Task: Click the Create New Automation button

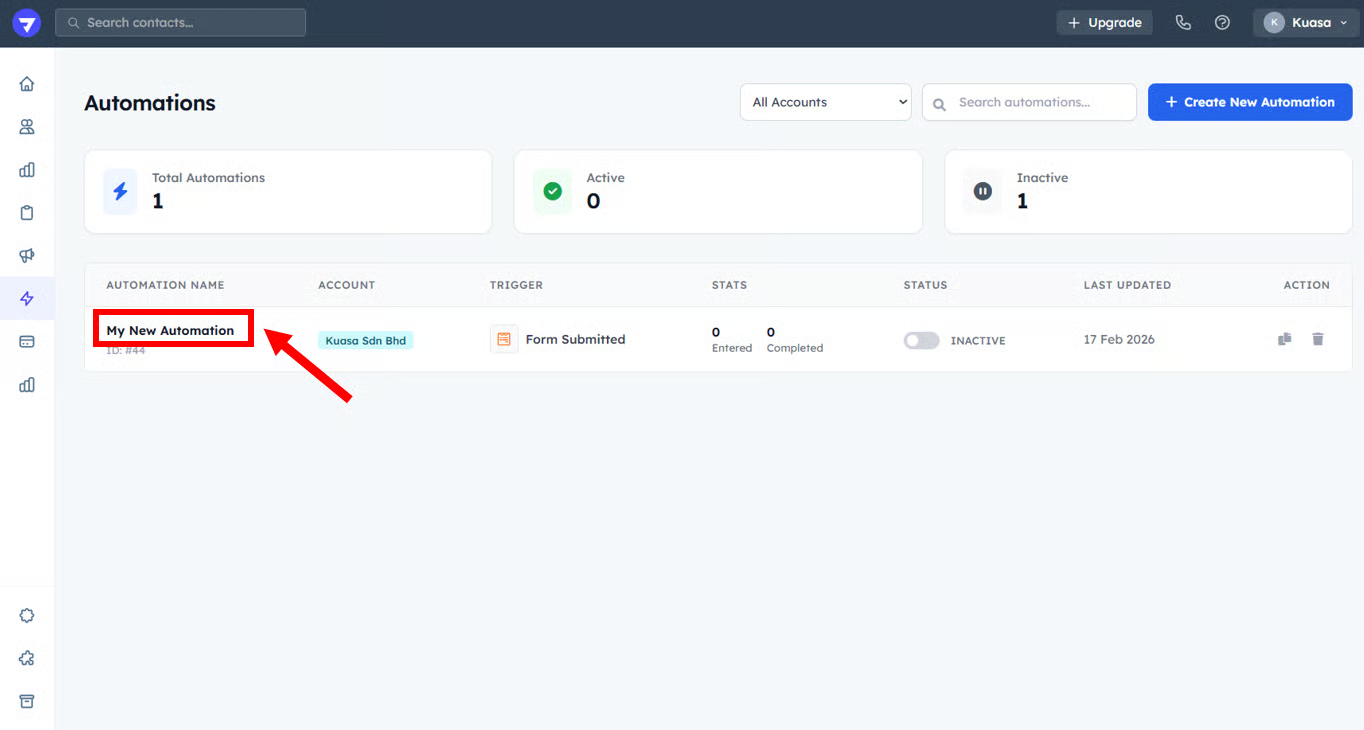Action: 1249,102
